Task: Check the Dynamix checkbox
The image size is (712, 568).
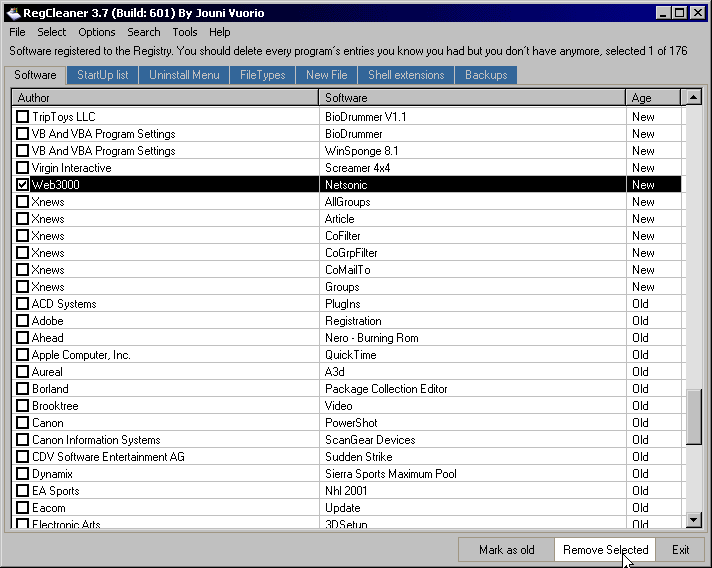Action: pyautogui.click(x=22, y=474)
